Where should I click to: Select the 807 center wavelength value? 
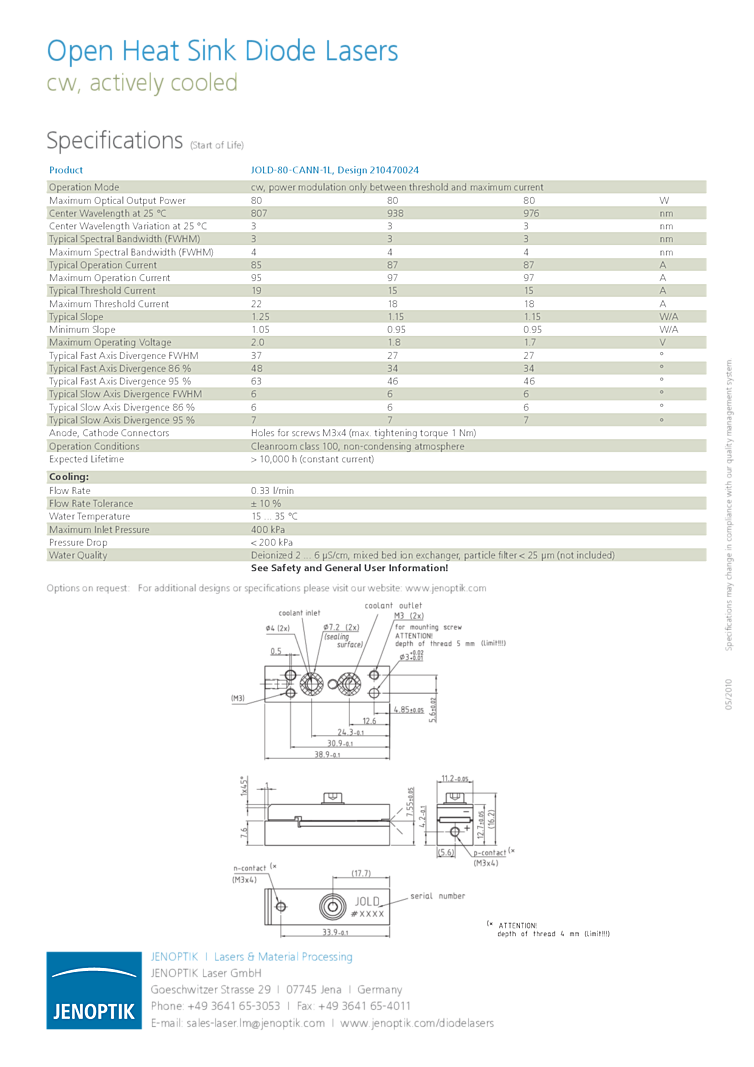259,213
